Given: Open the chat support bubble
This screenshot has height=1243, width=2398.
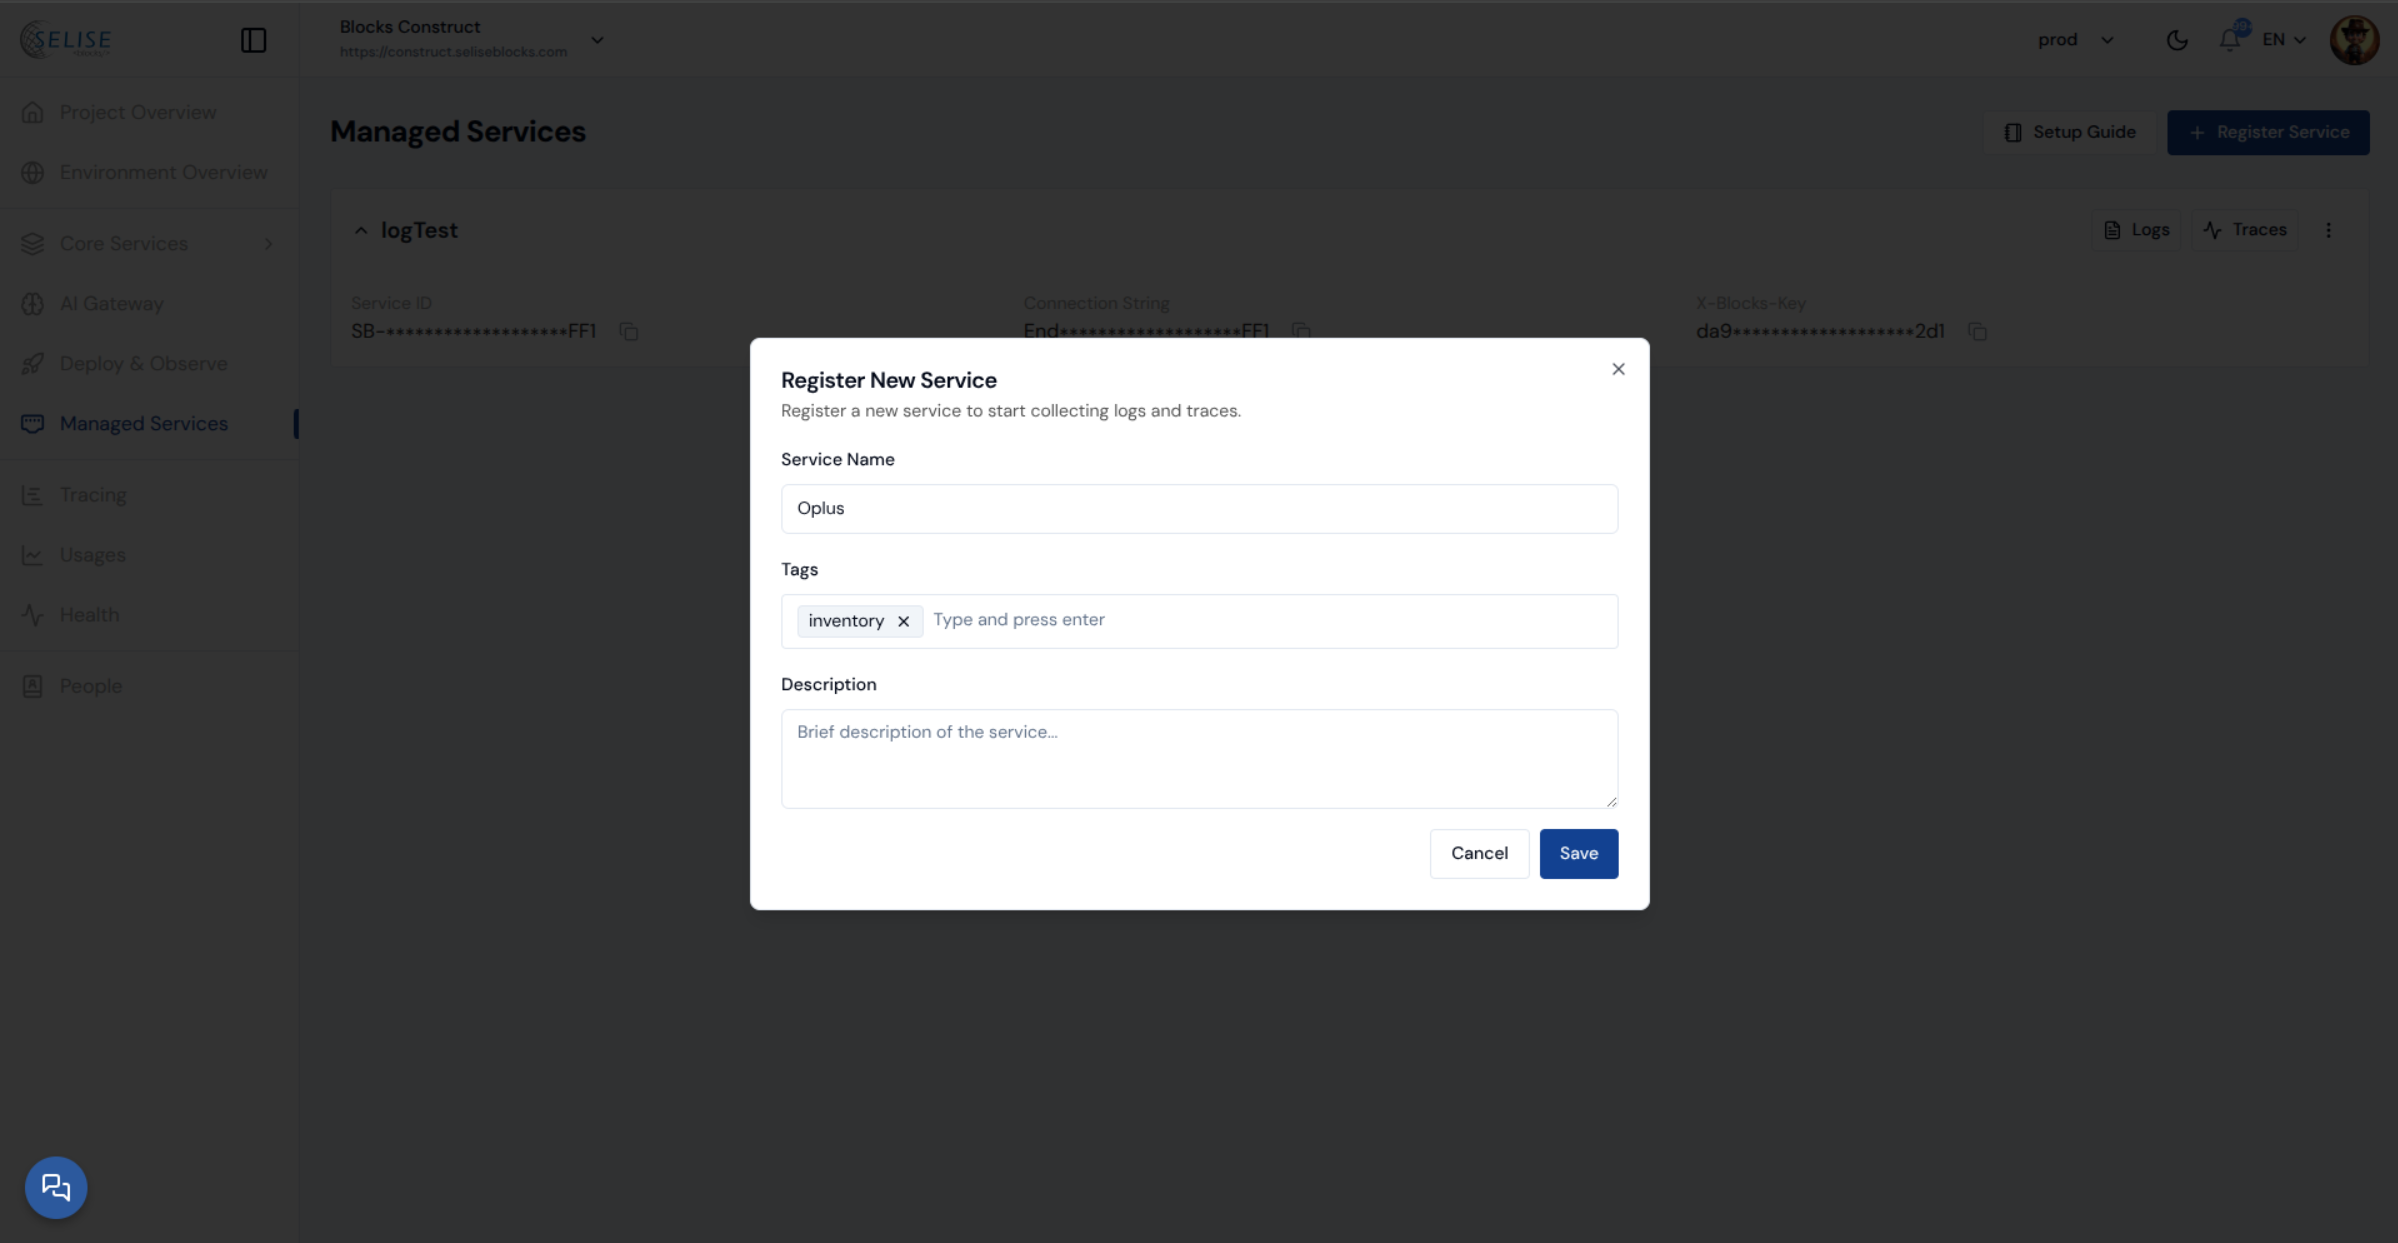Looking at the screenshot, I should (56, 1187).
